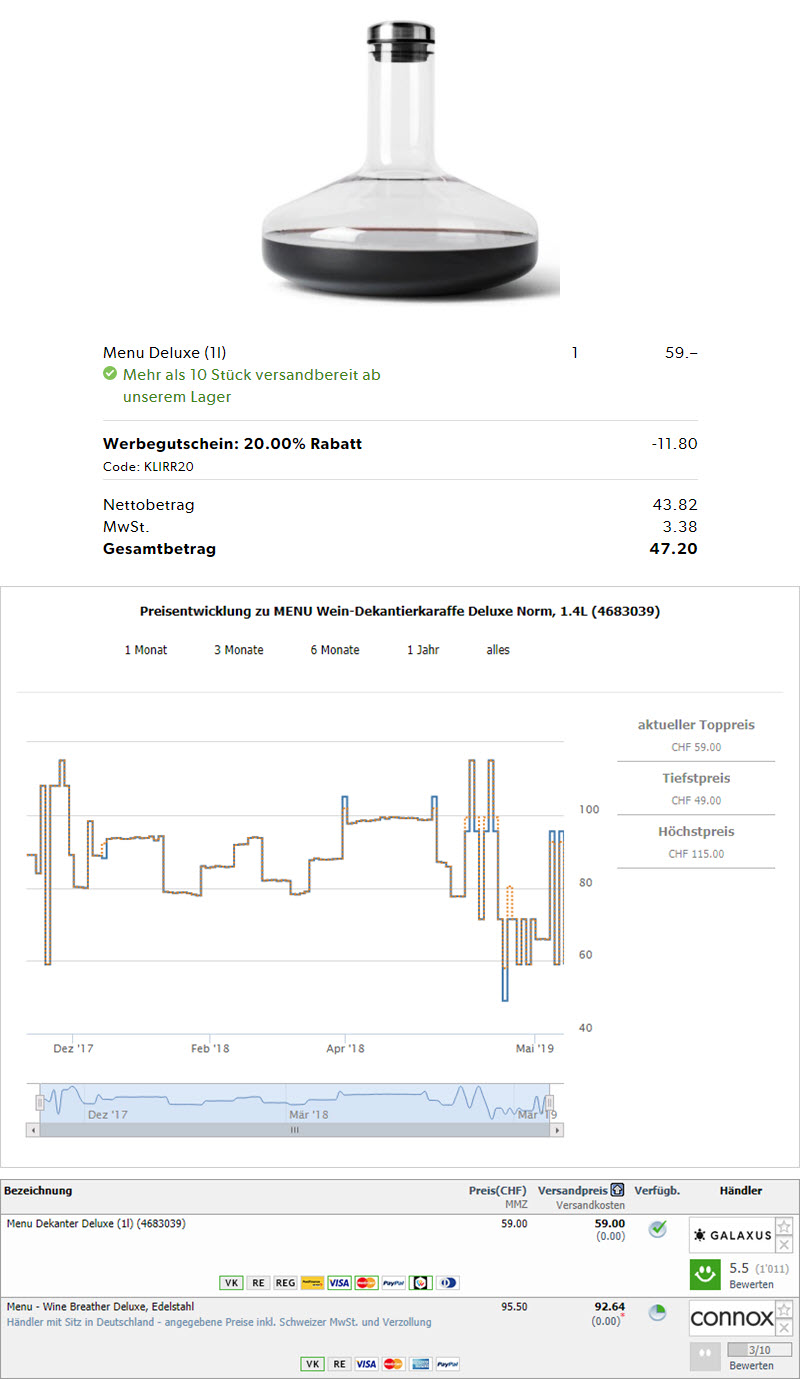Image resolution: width=800 pixels, height=1379 pixels.
Task: Click the left handle of chart navigator
Action: pyautogui.click(x=41, y=1102)
